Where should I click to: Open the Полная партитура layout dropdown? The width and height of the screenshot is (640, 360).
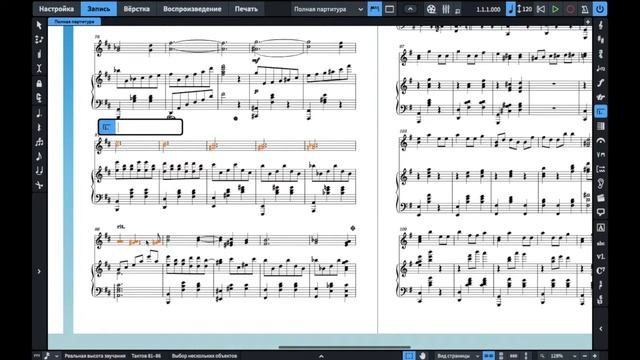click(x=328, y=9)
